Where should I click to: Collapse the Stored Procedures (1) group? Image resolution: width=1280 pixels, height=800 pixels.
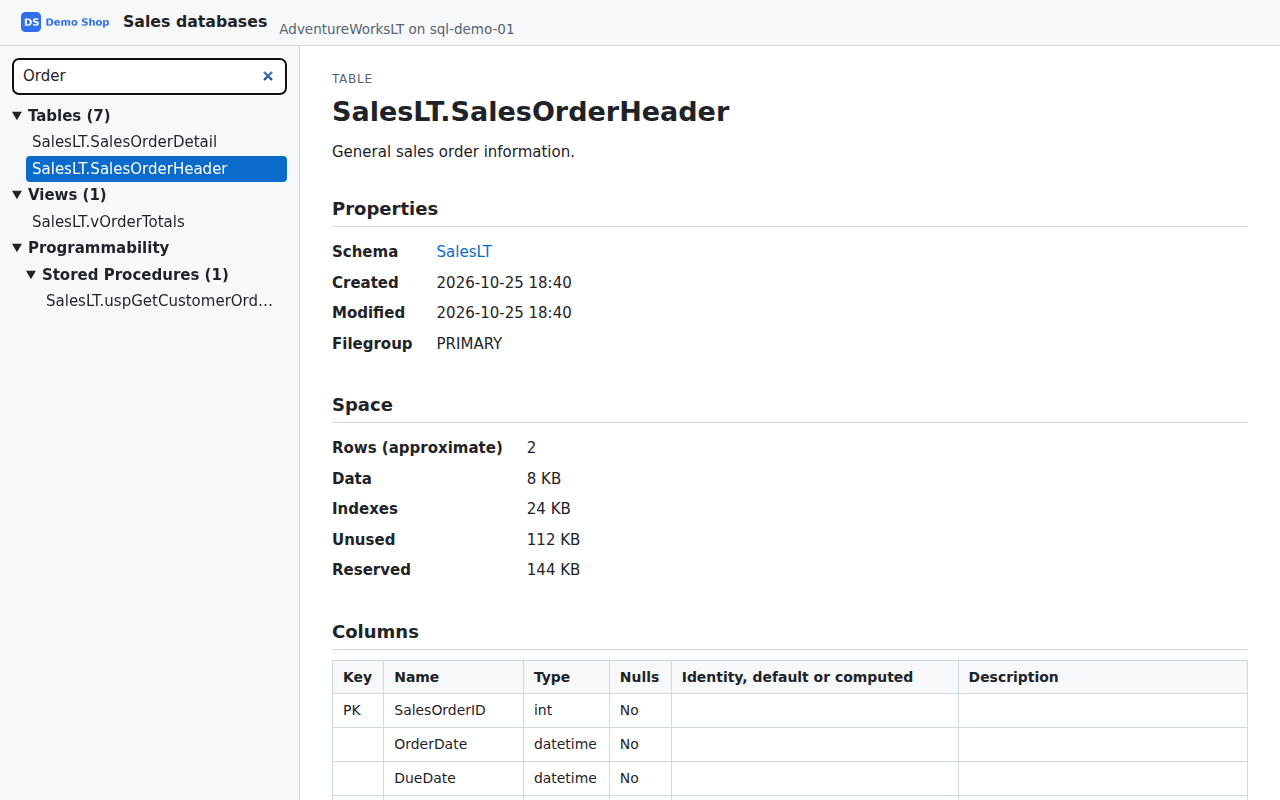pyautogui.click(x=31, y=274)
